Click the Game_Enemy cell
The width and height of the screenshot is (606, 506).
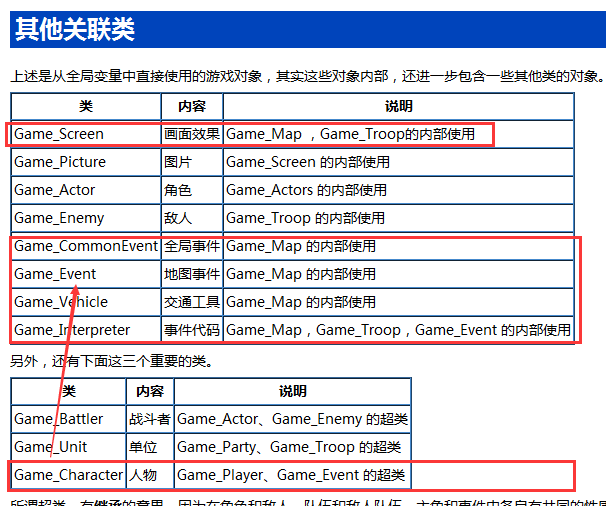pos(86,218)
